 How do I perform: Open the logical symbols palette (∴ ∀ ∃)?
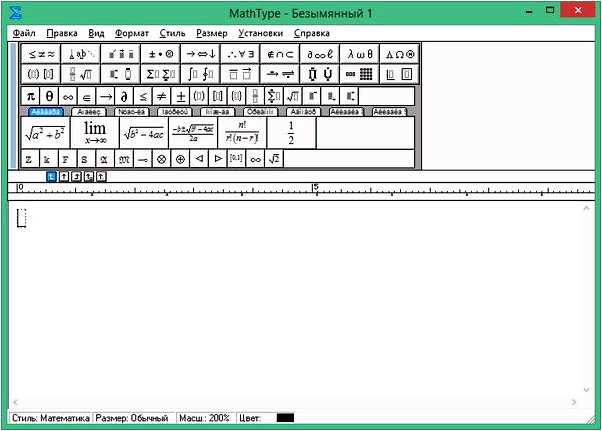point(240,54)
